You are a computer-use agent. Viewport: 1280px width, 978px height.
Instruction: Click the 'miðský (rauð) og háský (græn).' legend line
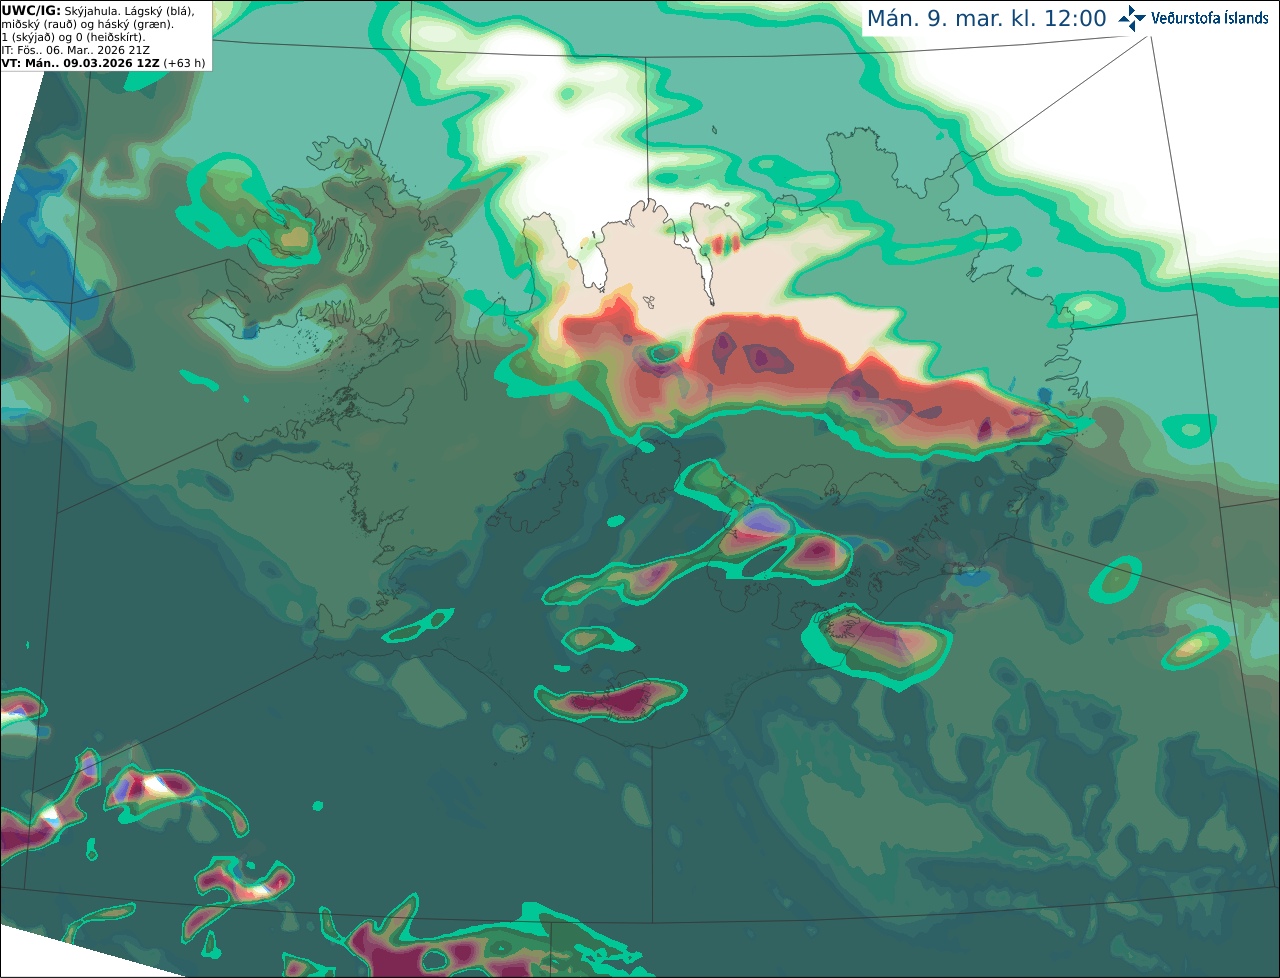tap(88, 24)
